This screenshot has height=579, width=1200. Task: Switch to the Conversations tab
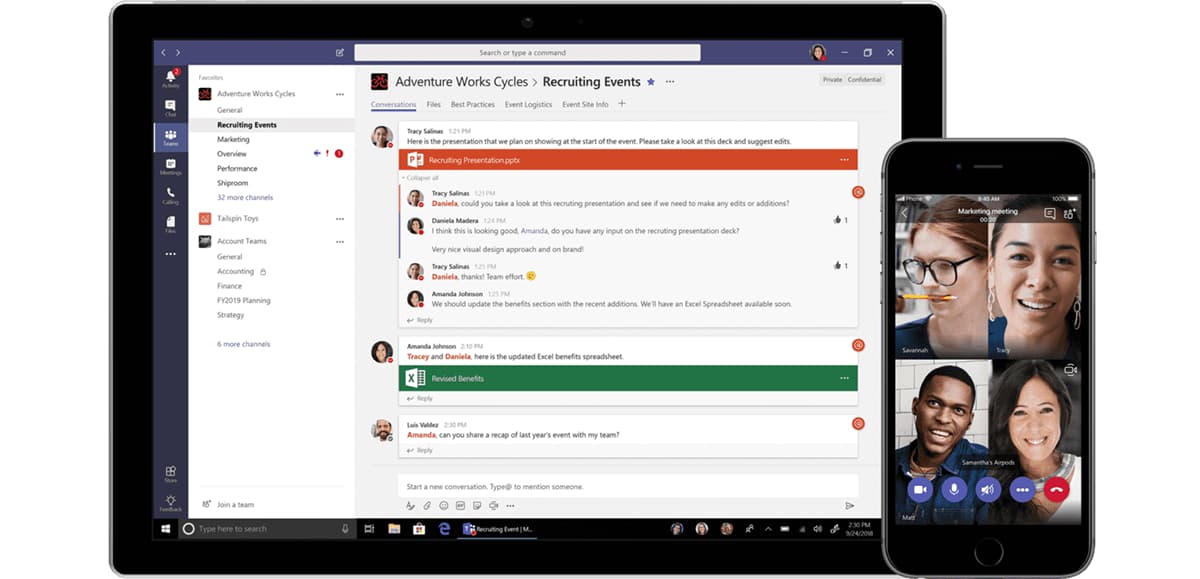393,104
